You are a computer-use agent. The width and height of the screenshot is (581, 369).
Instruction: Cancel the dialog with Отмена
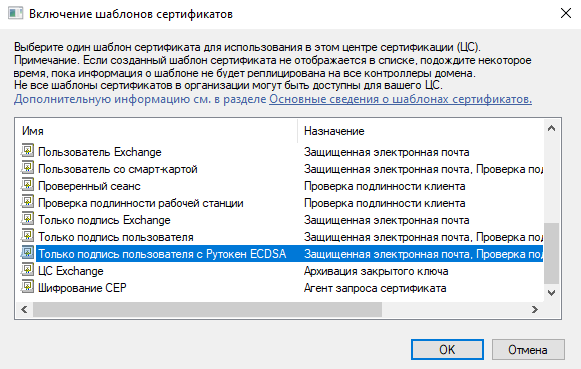[x=528, y=349]
